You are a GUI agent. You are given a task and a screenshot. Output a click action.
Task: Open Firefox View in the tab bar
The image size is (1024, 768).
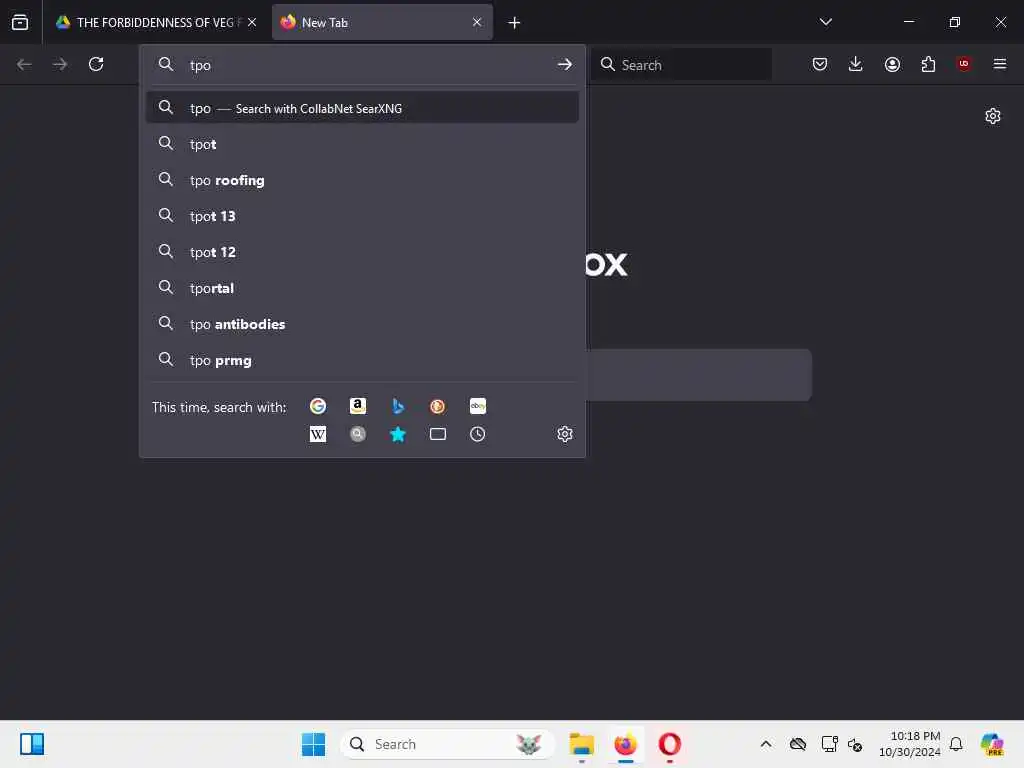click(20, 22)
